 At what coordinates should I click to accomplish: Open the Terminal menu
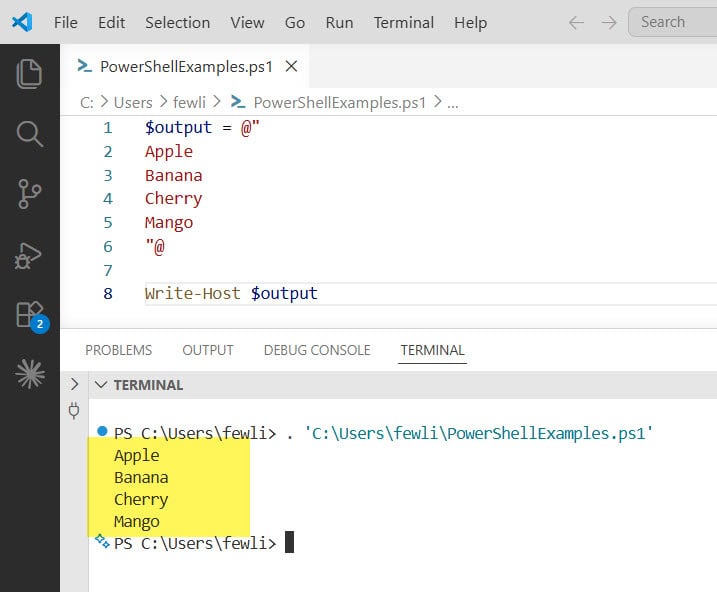404,22
